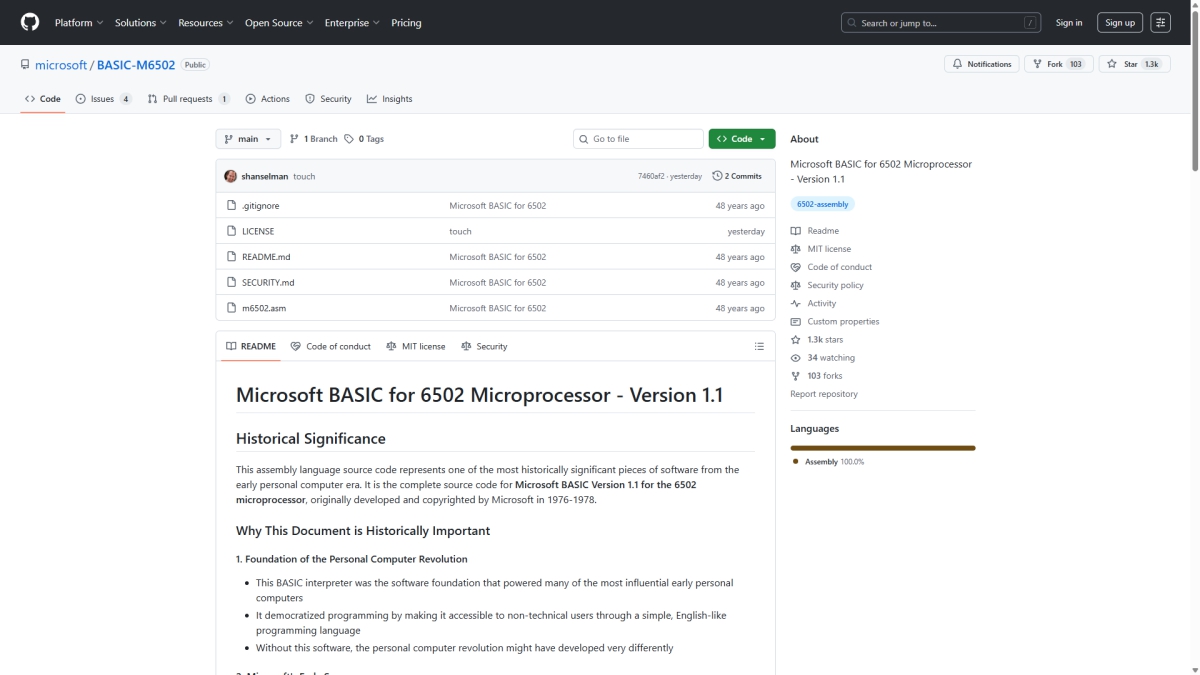Click the Assembly 100.0% language label
Viewport: 1200px width, 675px height.
coord(829,462)
